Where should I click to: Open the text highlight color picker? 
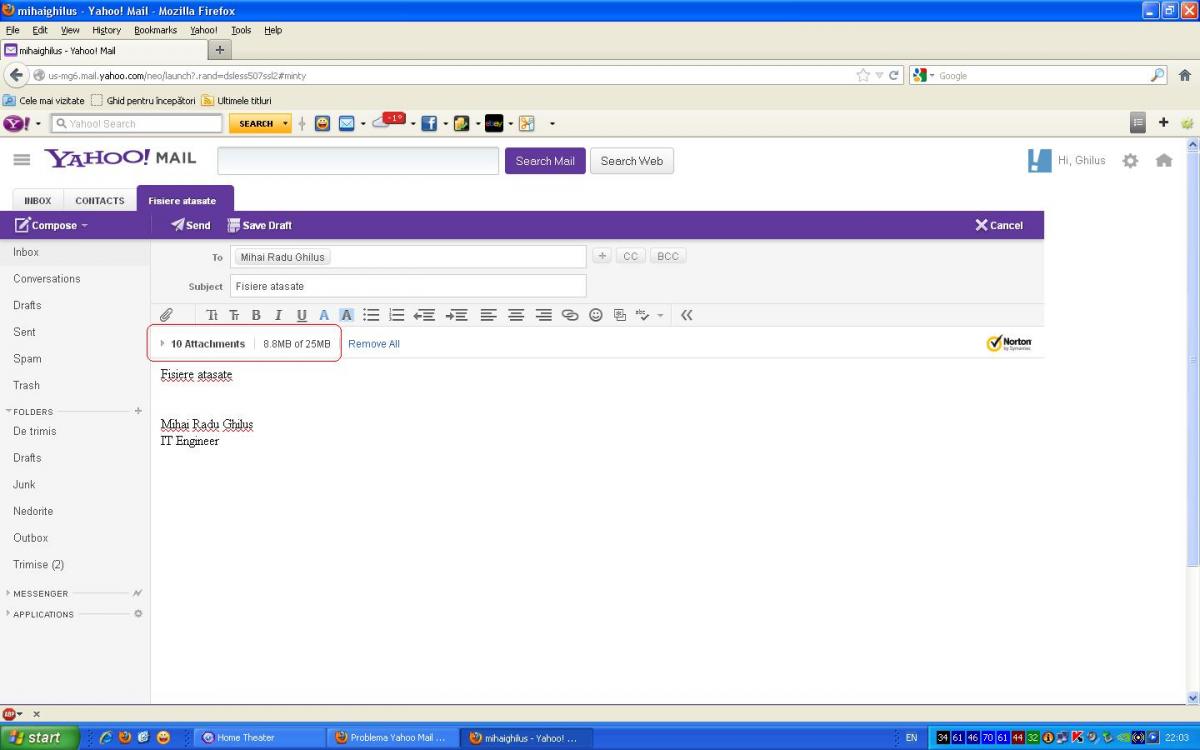(346, 315)
